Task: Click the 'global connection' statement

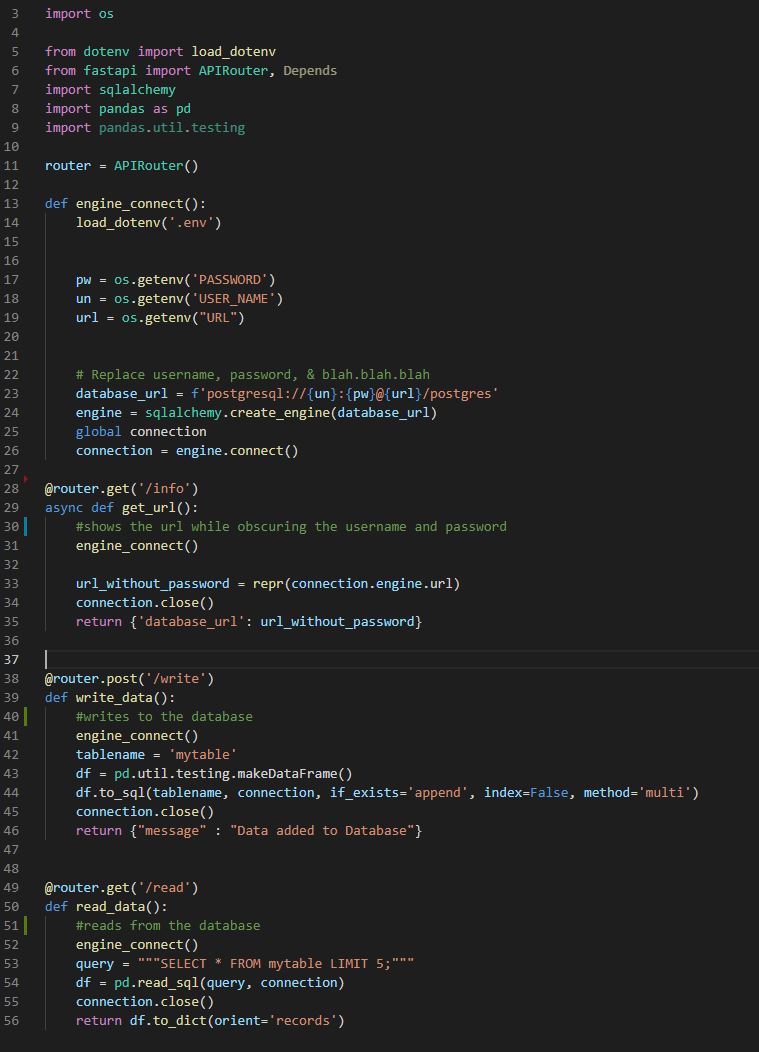Action: pos(141,432)
